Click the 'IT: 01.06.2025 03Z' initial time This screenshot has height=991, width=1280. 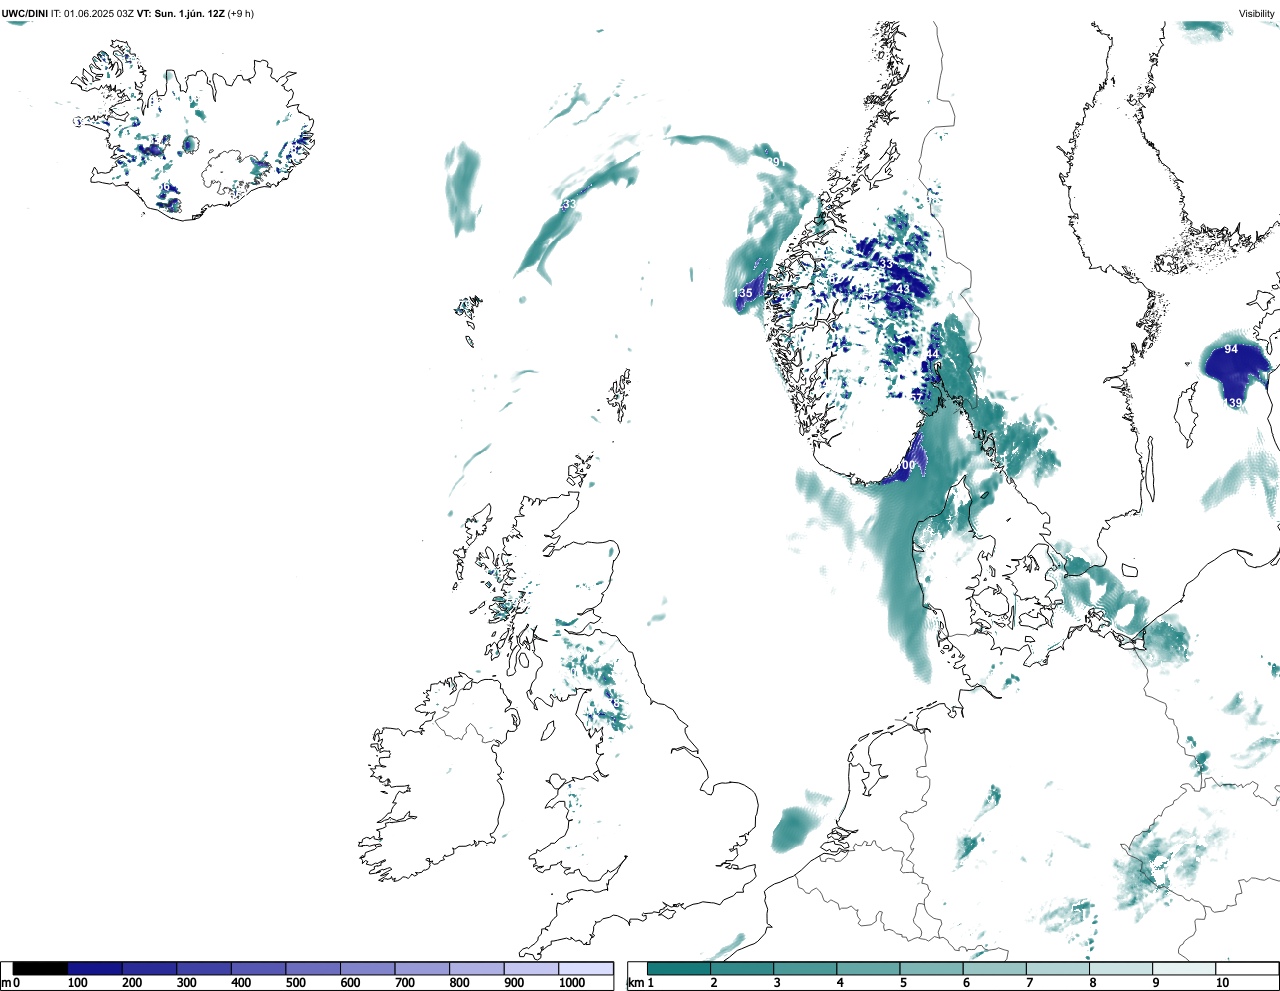[x=93, y=13]
